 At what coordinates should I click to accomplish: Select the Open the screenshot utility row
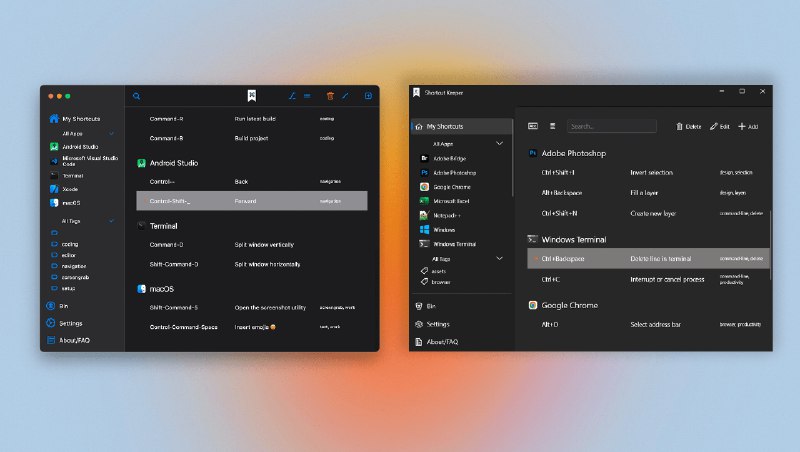coord(252,308)
